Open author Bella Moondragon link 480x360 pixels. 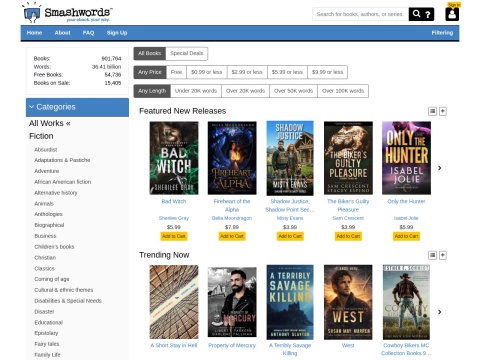(232, 218)
